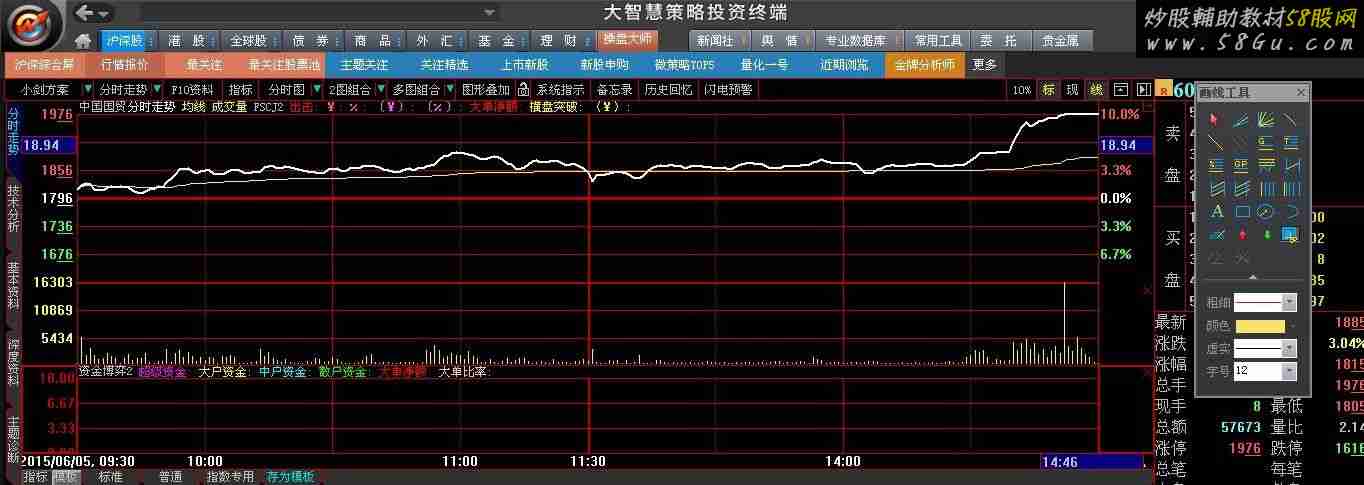1364x485 pixels.
Task: Toggle the 标 button
Action: click(1049, 89)
